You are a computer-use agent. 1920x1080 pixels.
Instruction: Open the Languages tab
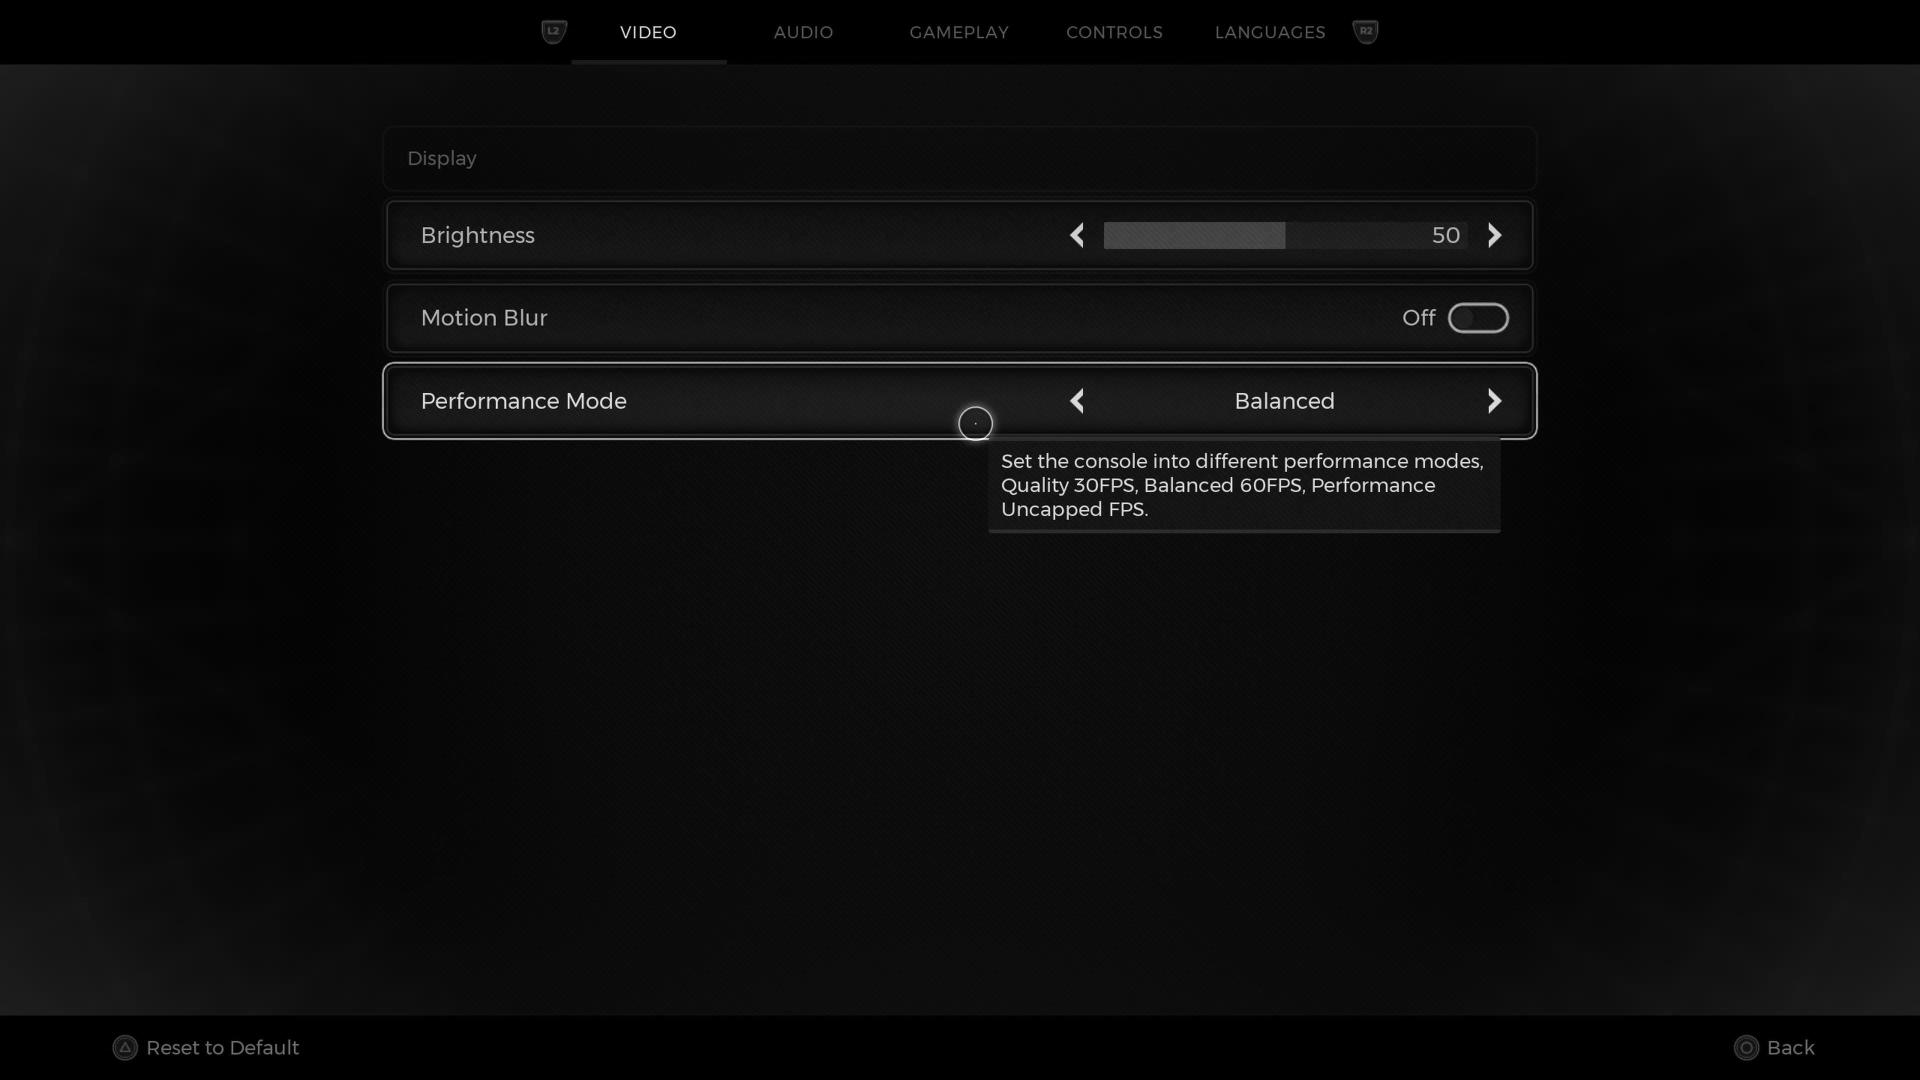click(x=1269, y=32)
